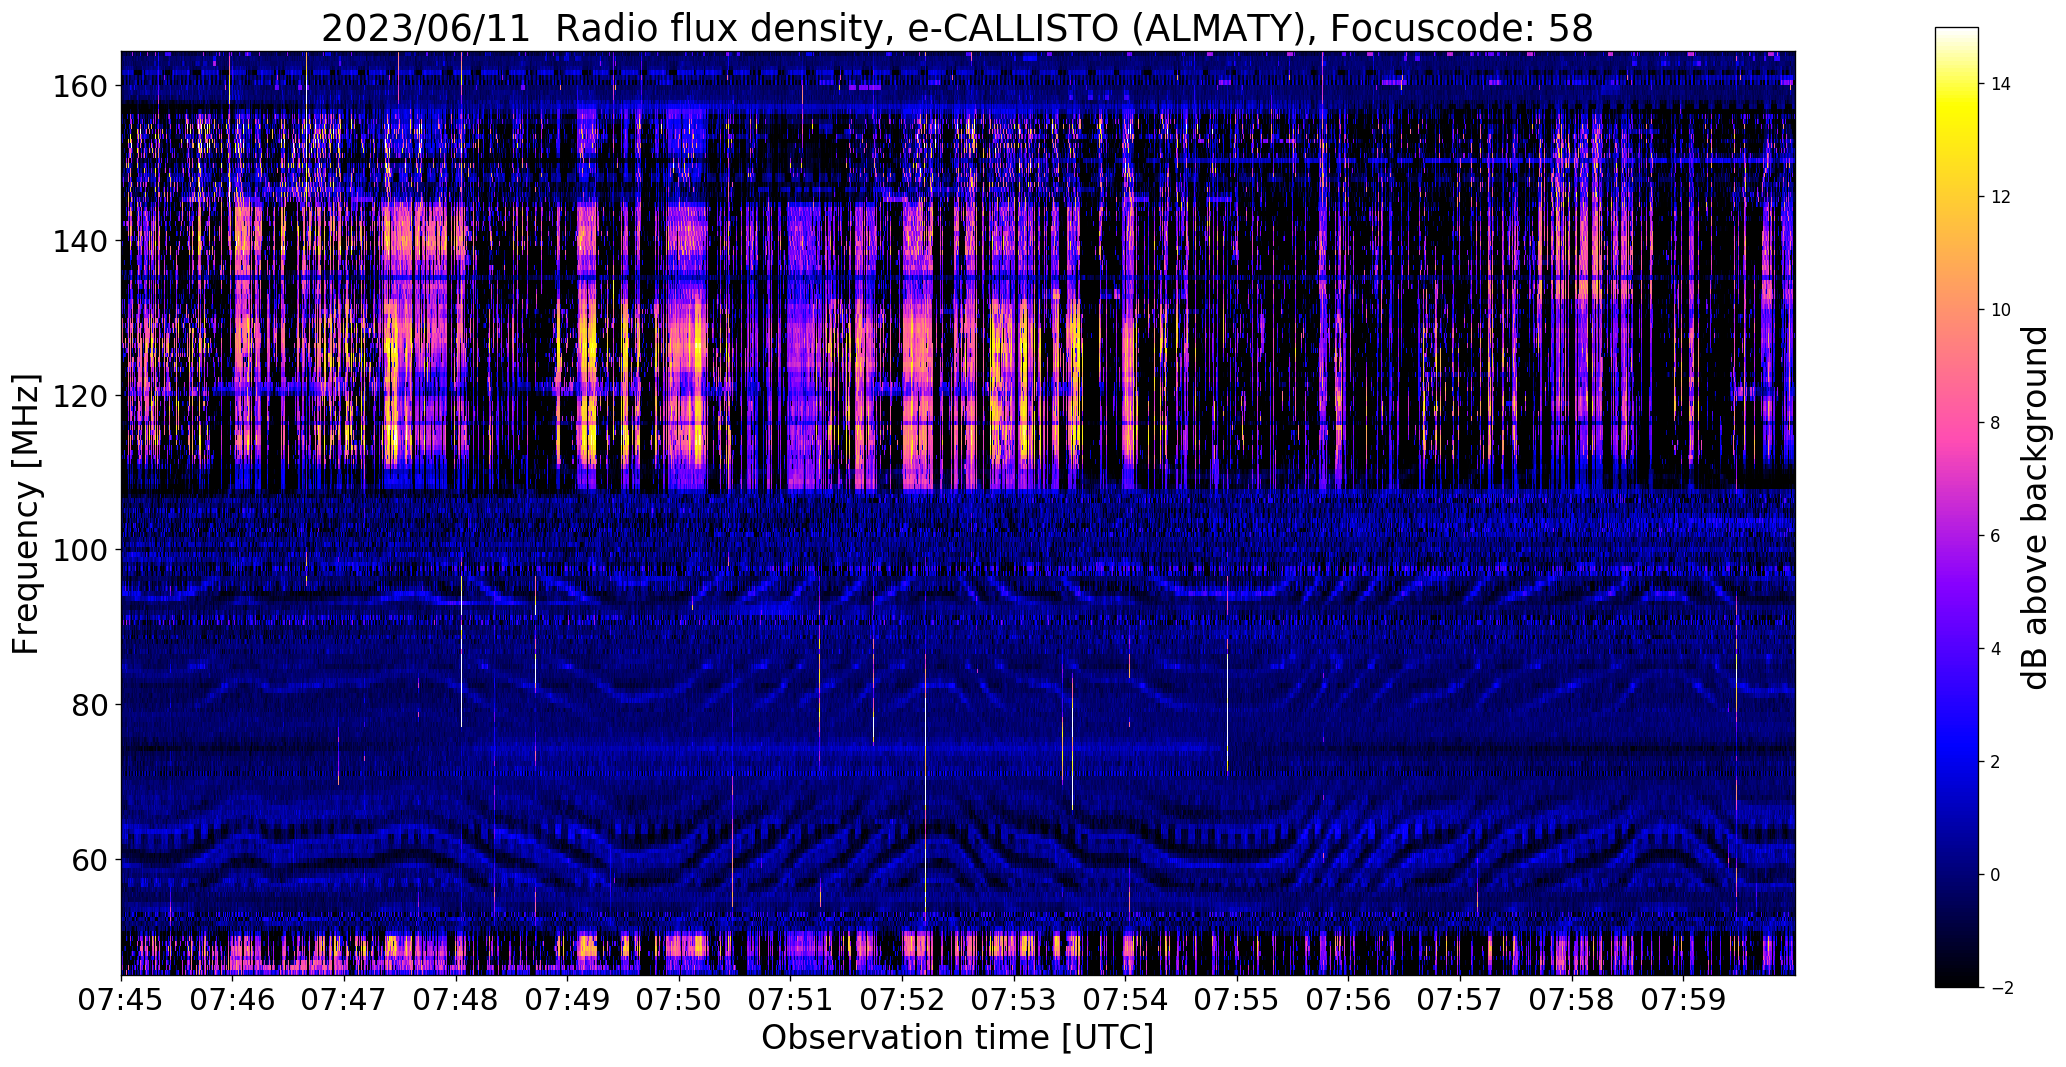2066x1067 pixels.
Task: Click the colorbar tick label 10
Action: 2002,310
